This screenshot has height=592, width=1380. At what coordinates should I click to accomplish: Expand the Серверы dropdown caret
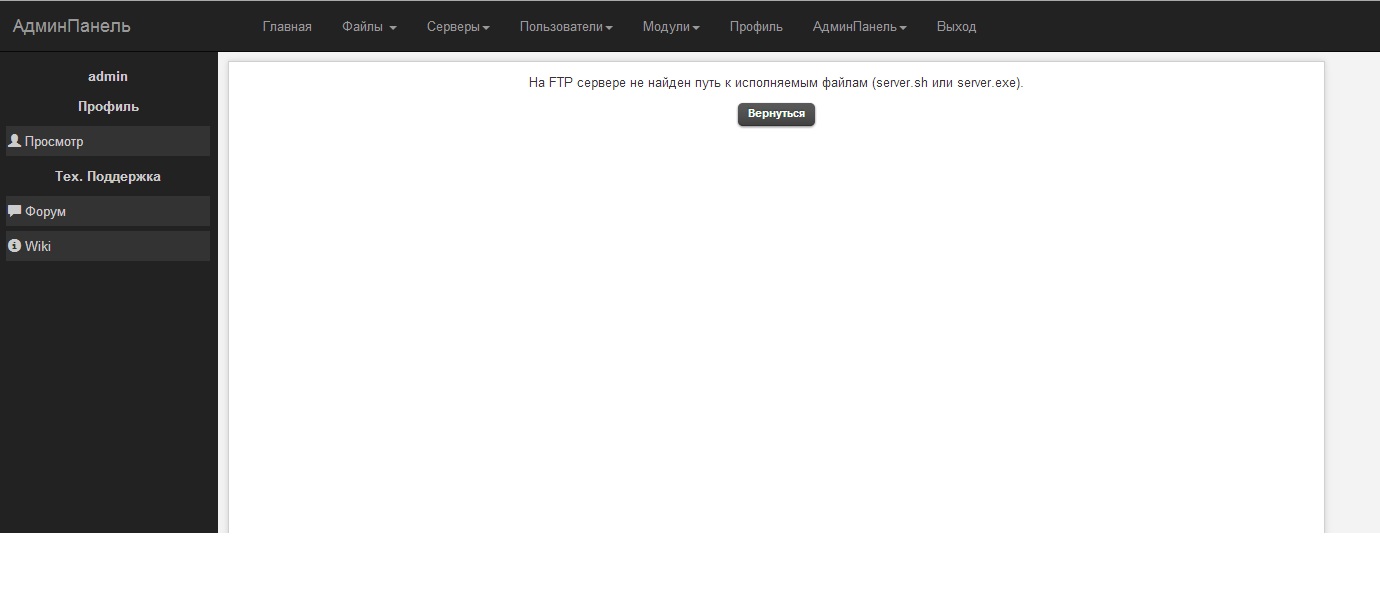[x=486, y=28]
